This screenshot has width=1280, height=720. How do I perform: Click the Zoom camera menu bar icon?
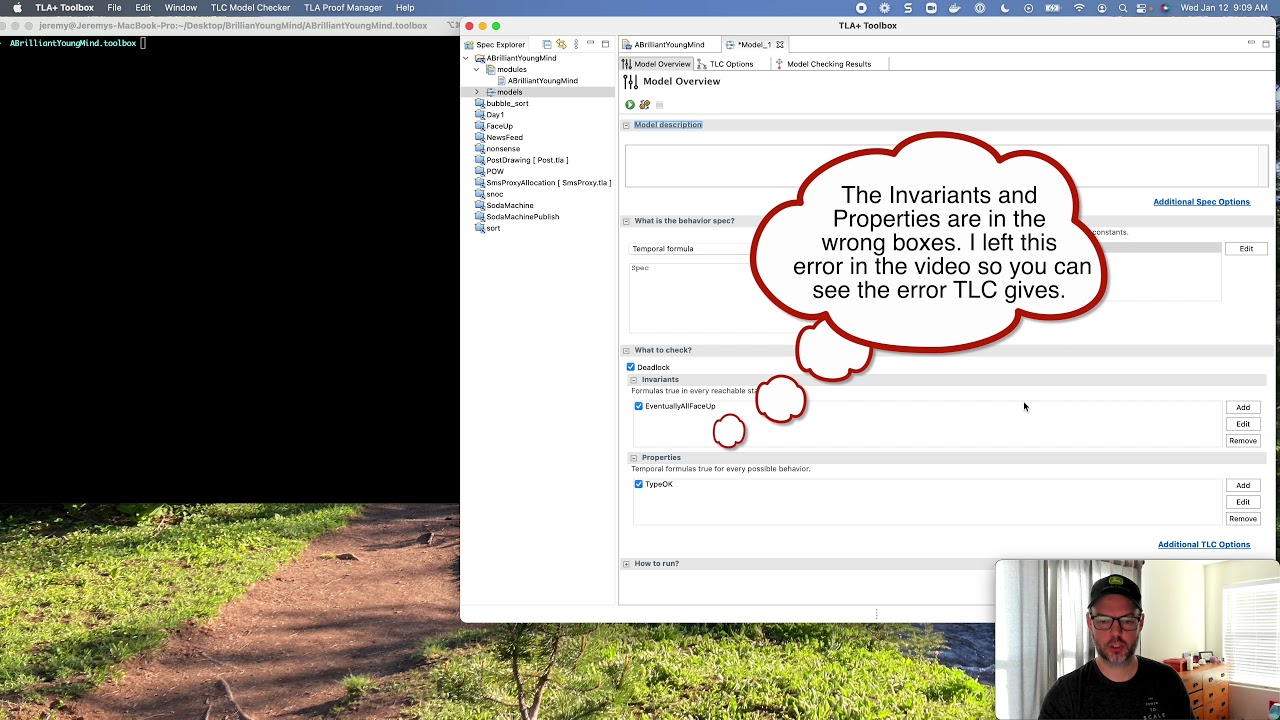tap(931, 8)
